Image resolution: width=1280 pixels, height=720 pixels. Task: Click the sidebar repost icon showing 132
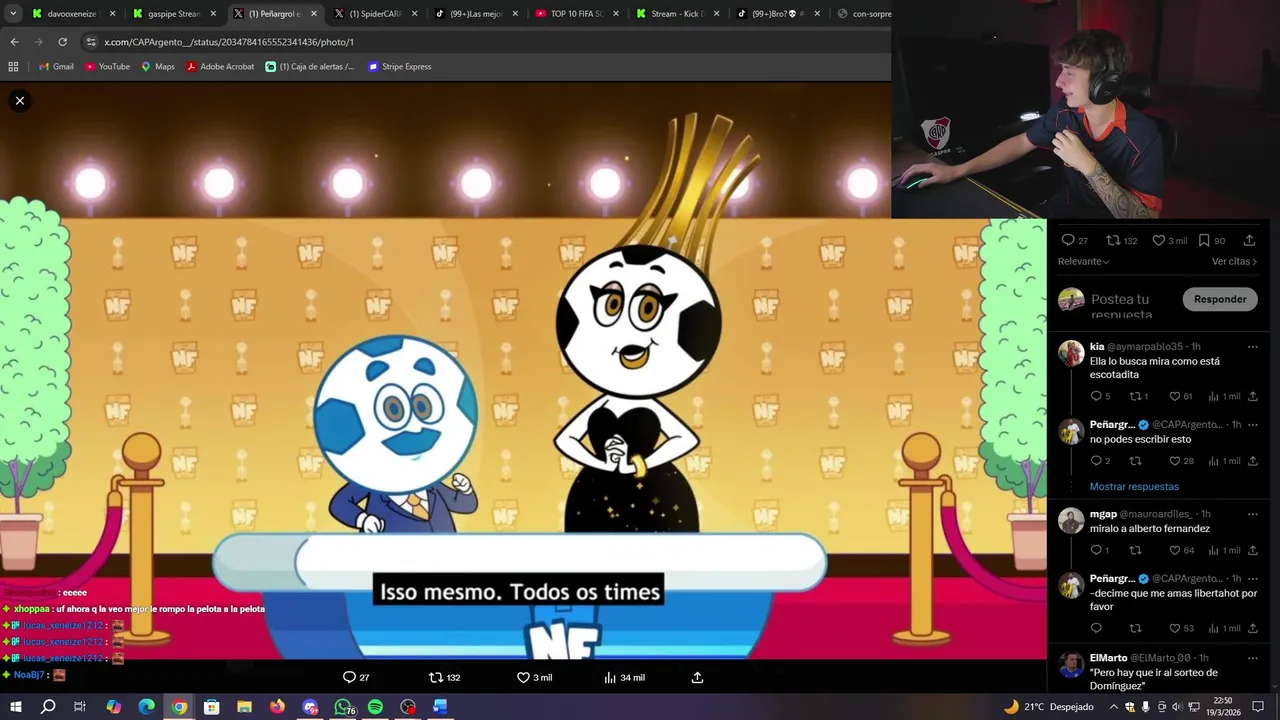1113,240
